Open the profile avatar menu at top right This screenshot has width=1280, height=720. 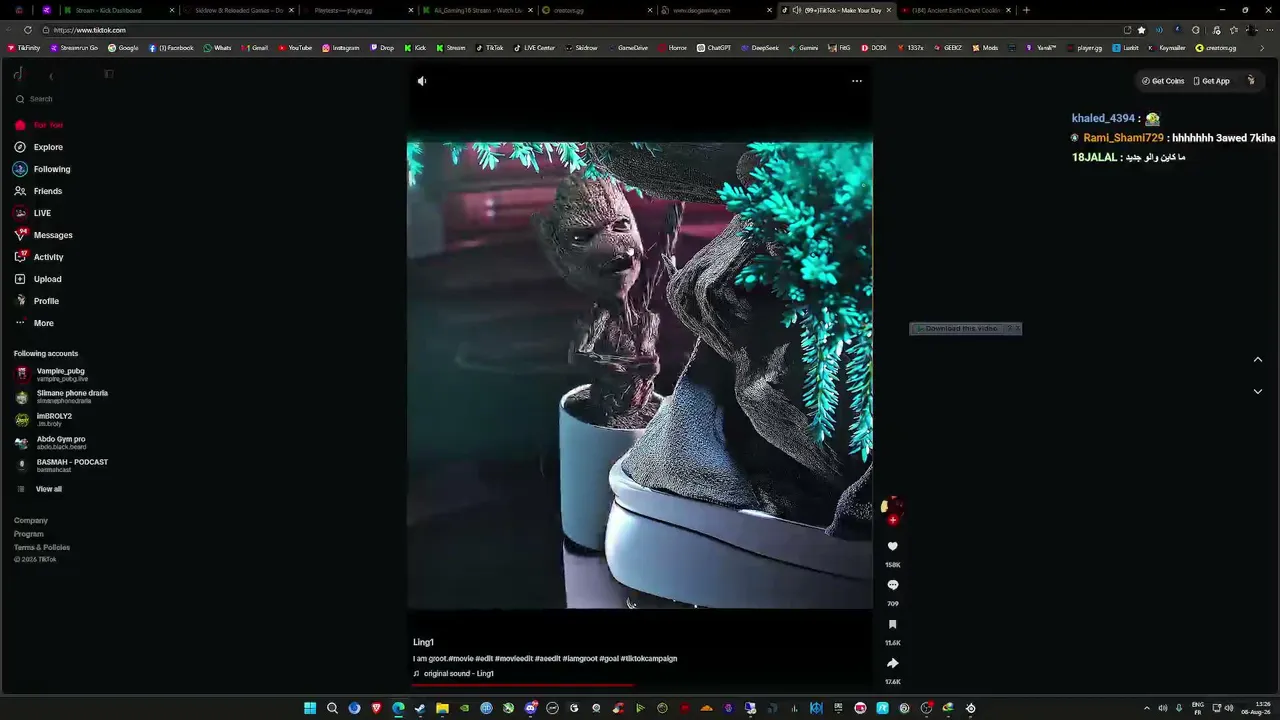tap(1251, 80)
